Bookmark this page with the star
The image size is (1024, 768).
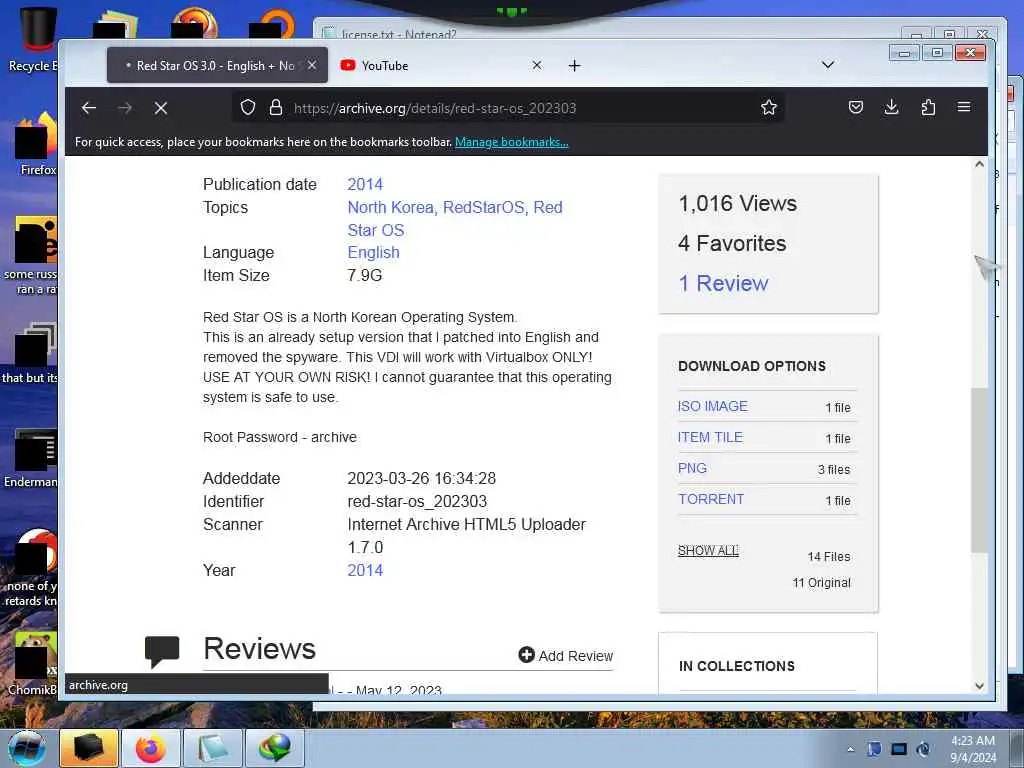click(769, 107)
